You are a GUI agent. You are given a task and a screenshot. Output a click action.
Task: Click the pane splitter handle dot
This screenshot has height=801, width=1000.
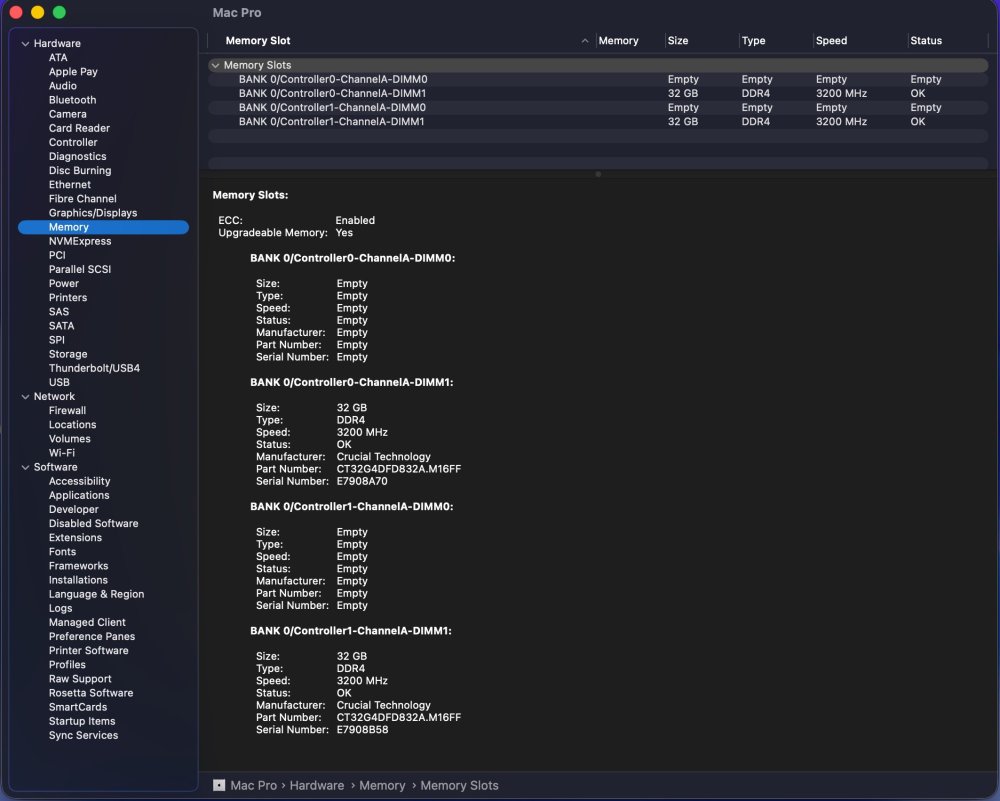(598, 174)
